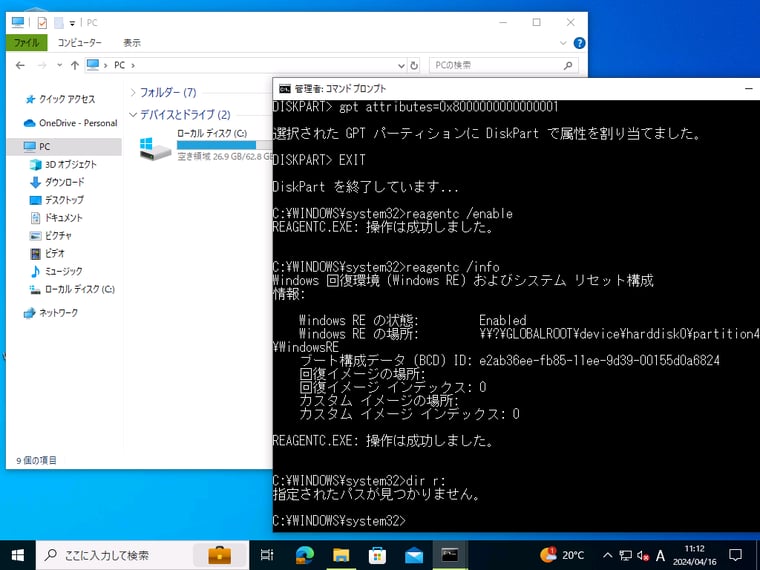This screenshot has width=760, height=570.
Task: Click the C: drive free space bar
Action: pyautogui.click(x=224, y=145)
